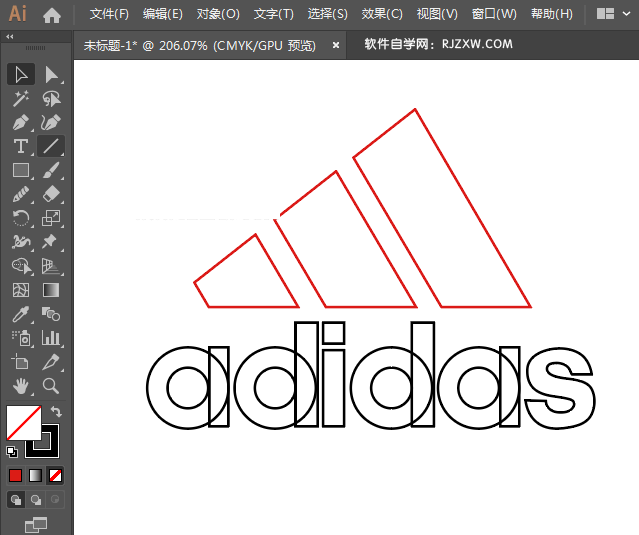Image resolution: width=639 pixels, height=535 pixels.
Task: Activate the Type tool
Action: coord(21,146)
